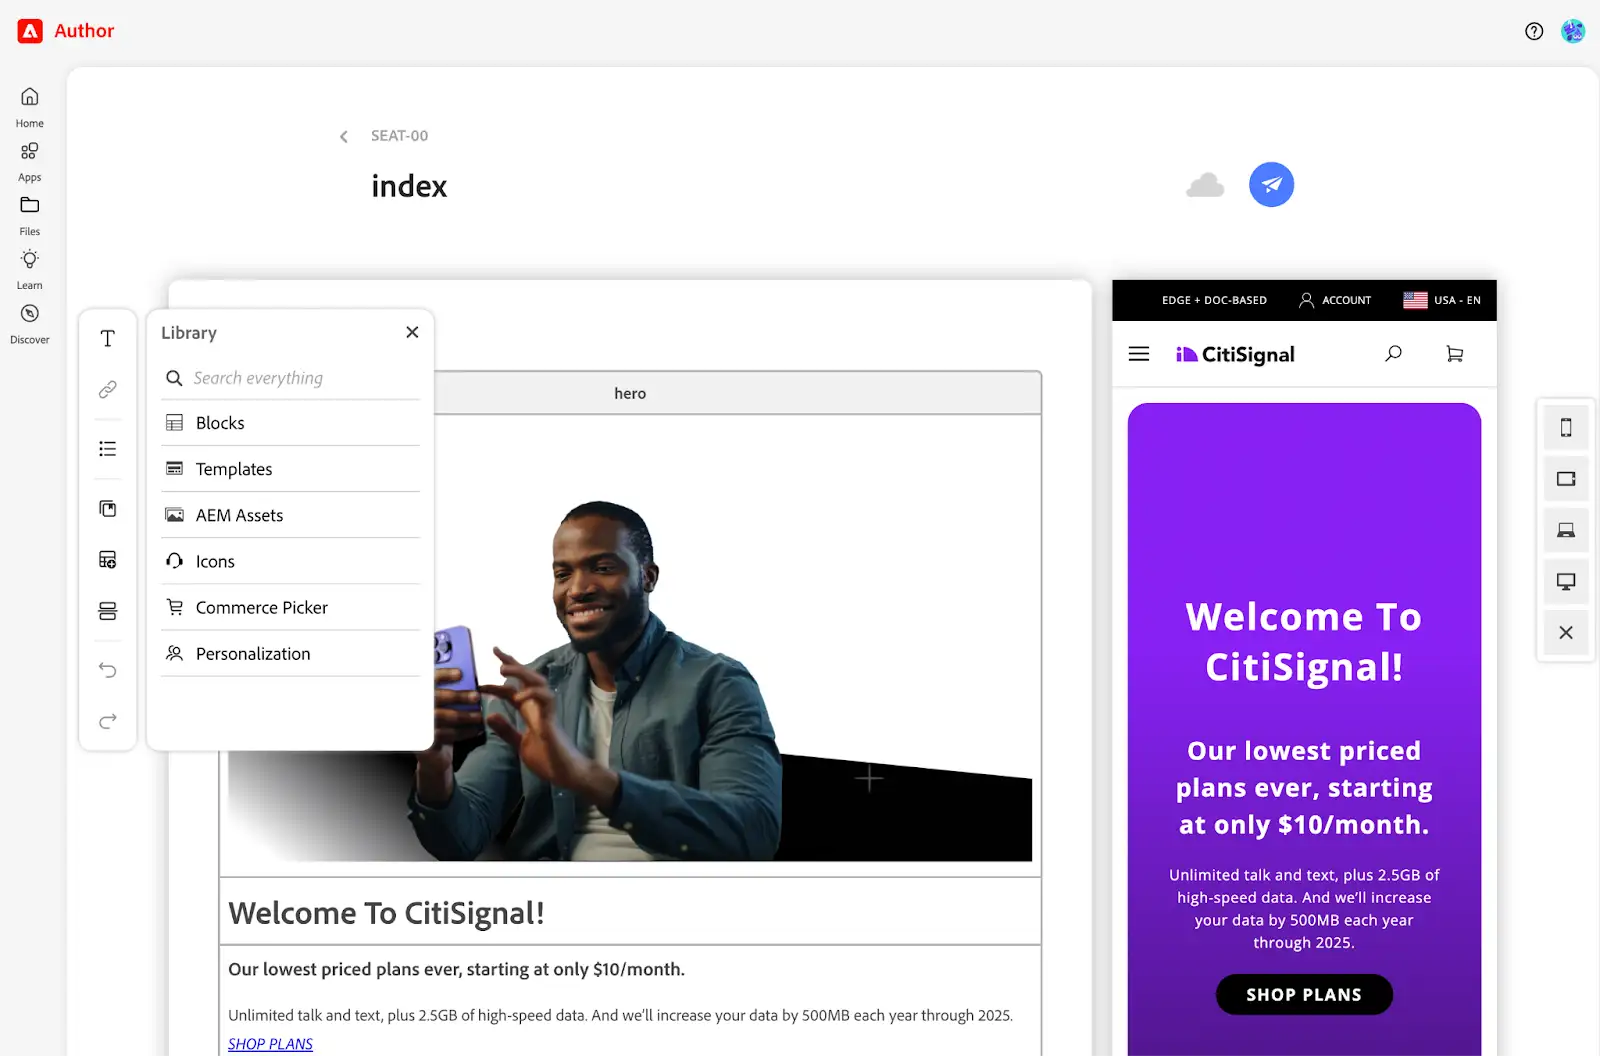Click the Adobe Author logo
Image resolution: width=1600 pixels, height=1056 pixels.
pos(66,31)
